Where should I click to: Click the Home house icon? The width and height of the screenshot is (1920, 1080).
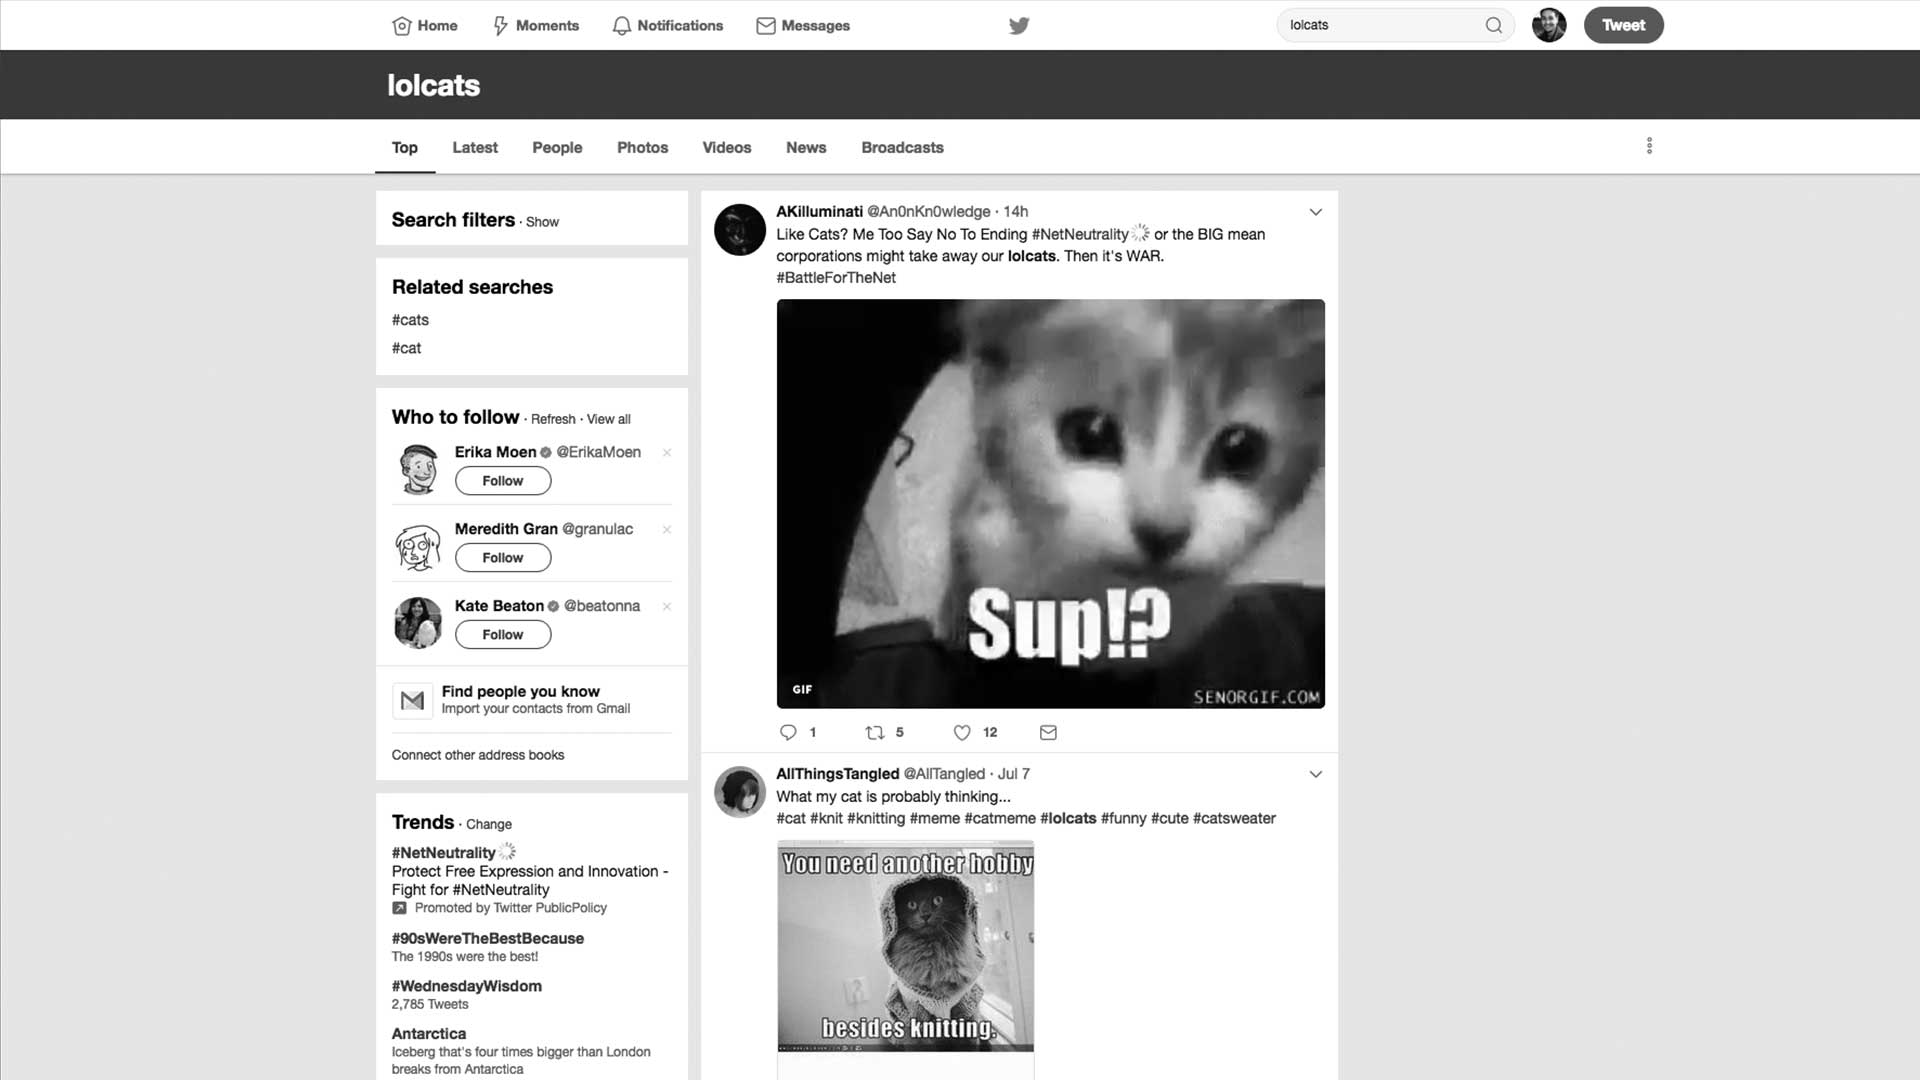coord(401,26)
